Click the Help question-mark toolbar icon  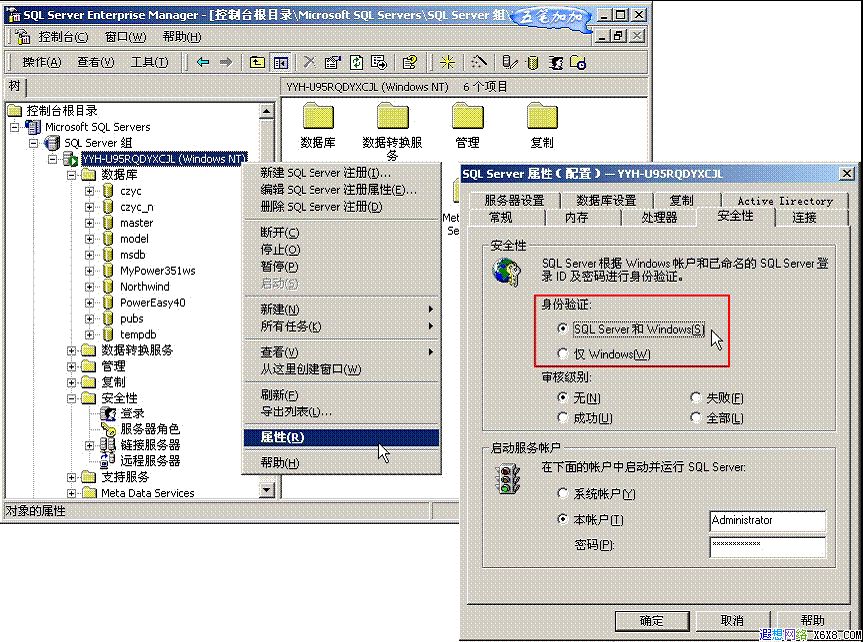click(409, 62)
